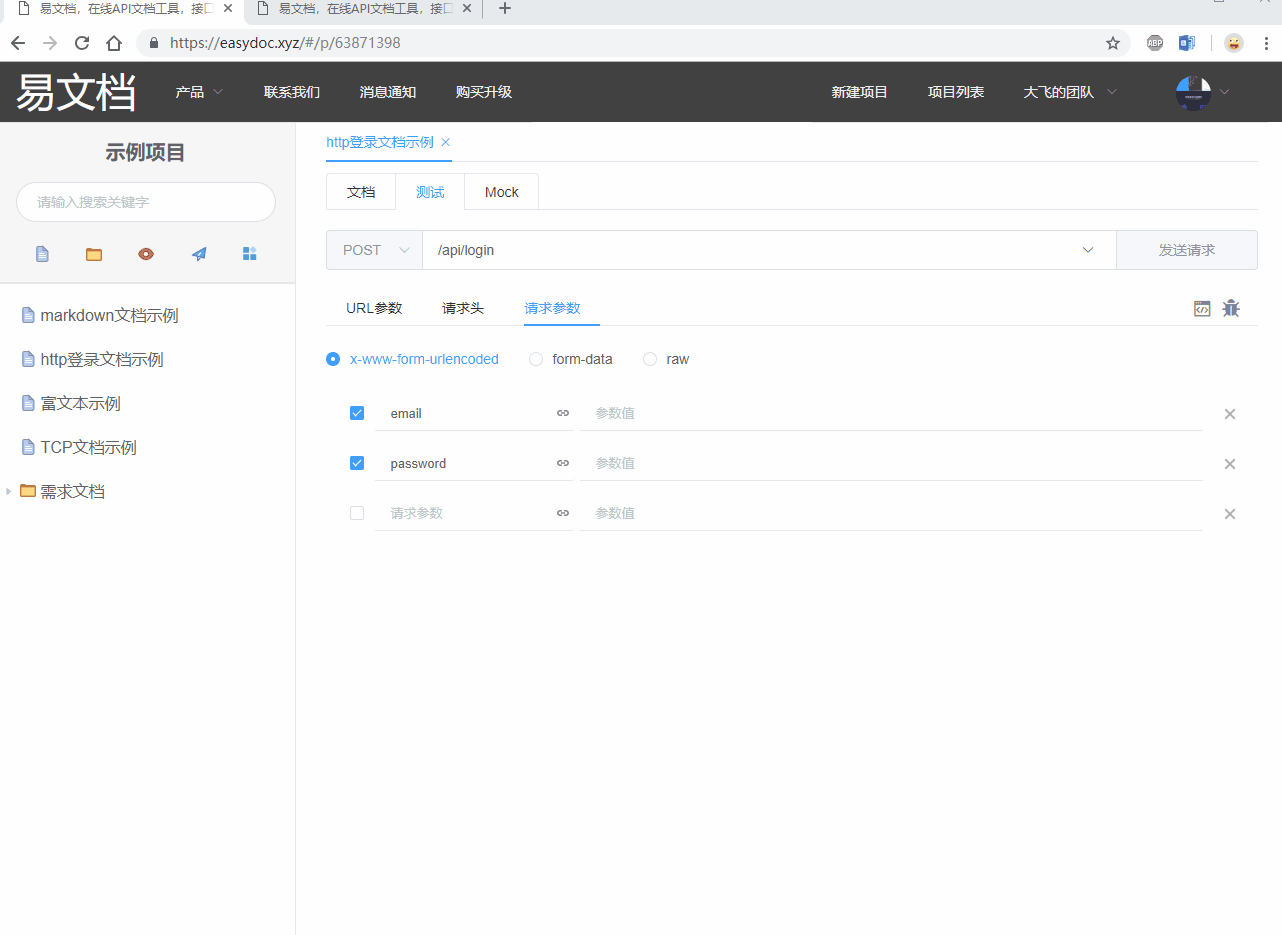Click the 易文档 logo
Viewport: 1282px width, 935px height.
click(76, 92)
